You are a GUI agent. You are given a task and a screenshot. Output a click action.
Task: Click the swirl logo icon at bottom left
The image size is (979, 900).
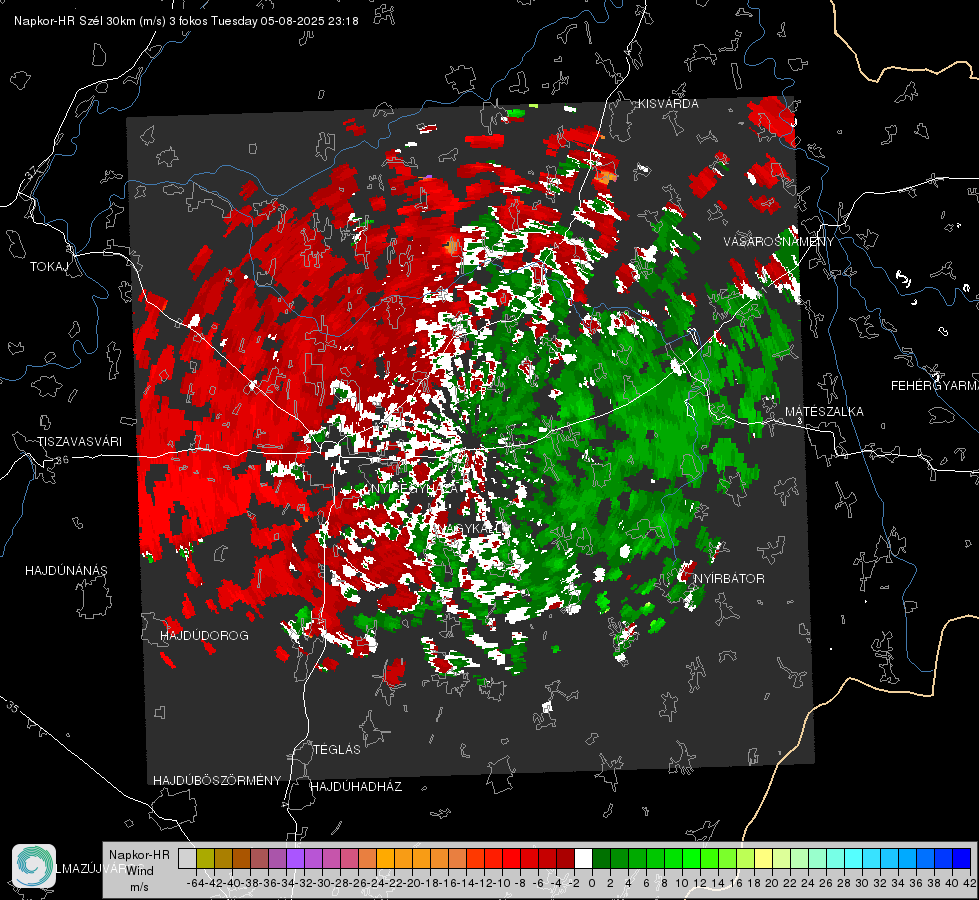coord(34,866)
